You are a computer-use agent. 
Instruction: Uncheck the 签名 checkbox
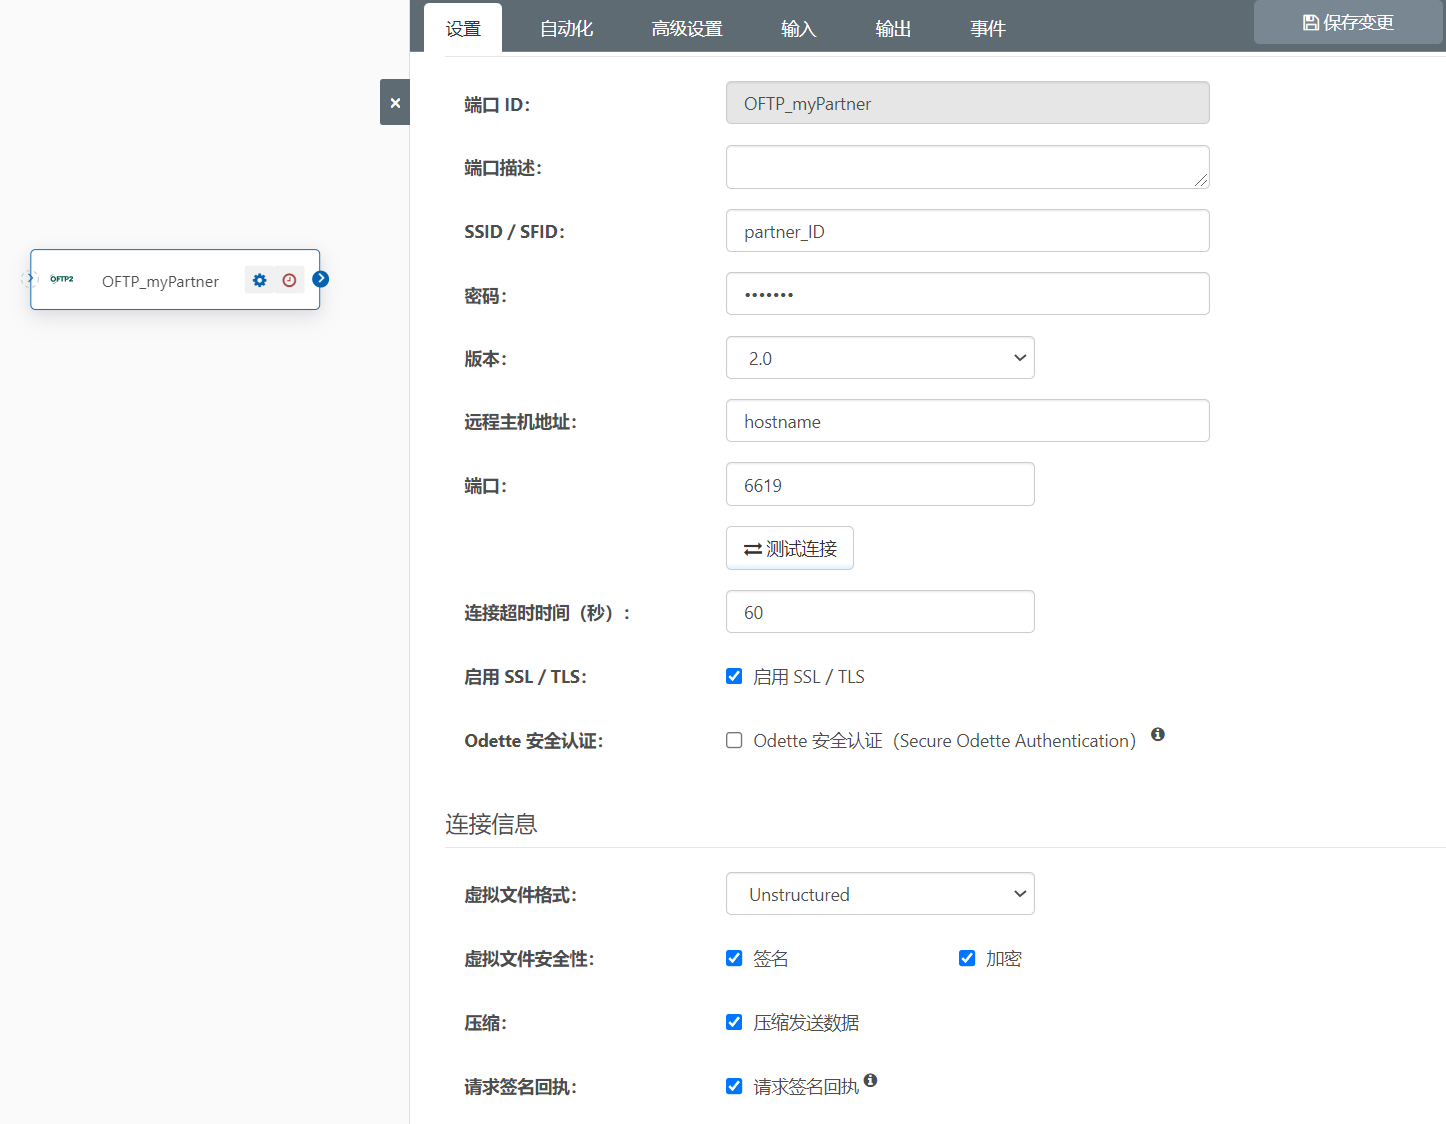coord(734,959)
